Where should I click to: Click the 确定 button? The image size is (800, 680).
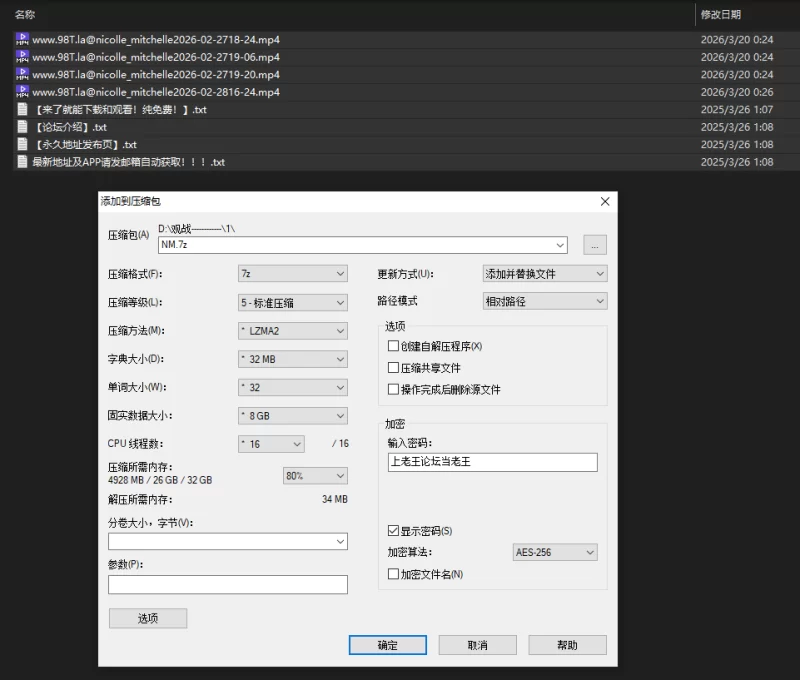(x=388, y=645)
